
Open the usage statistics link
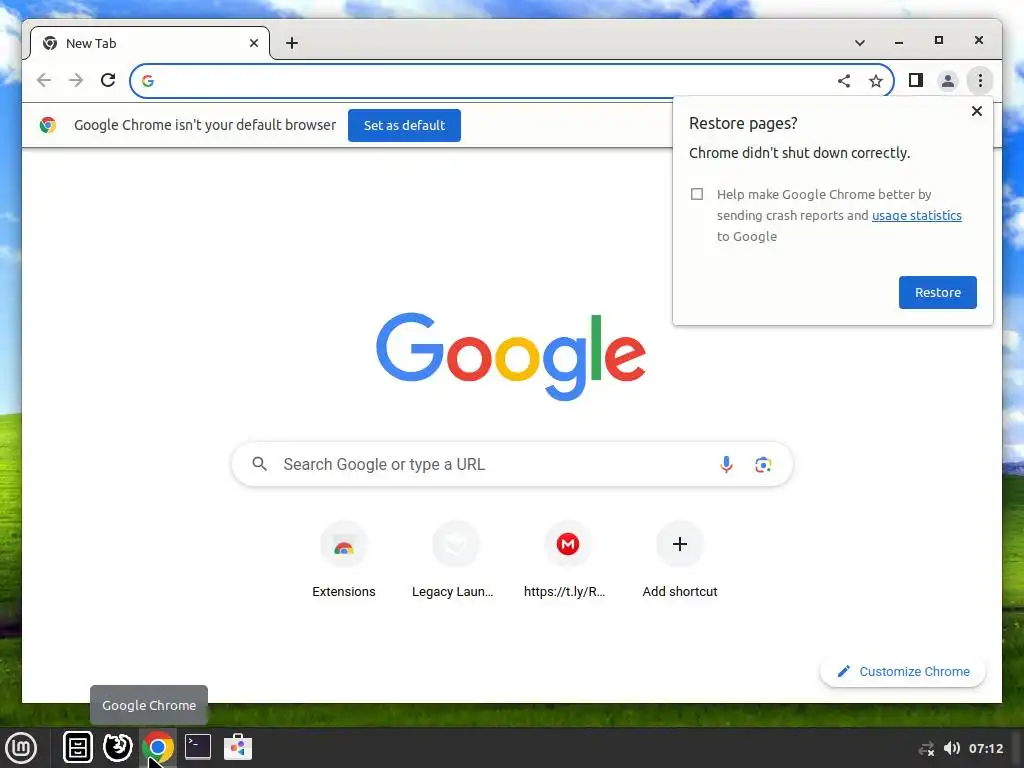point(916,216)
